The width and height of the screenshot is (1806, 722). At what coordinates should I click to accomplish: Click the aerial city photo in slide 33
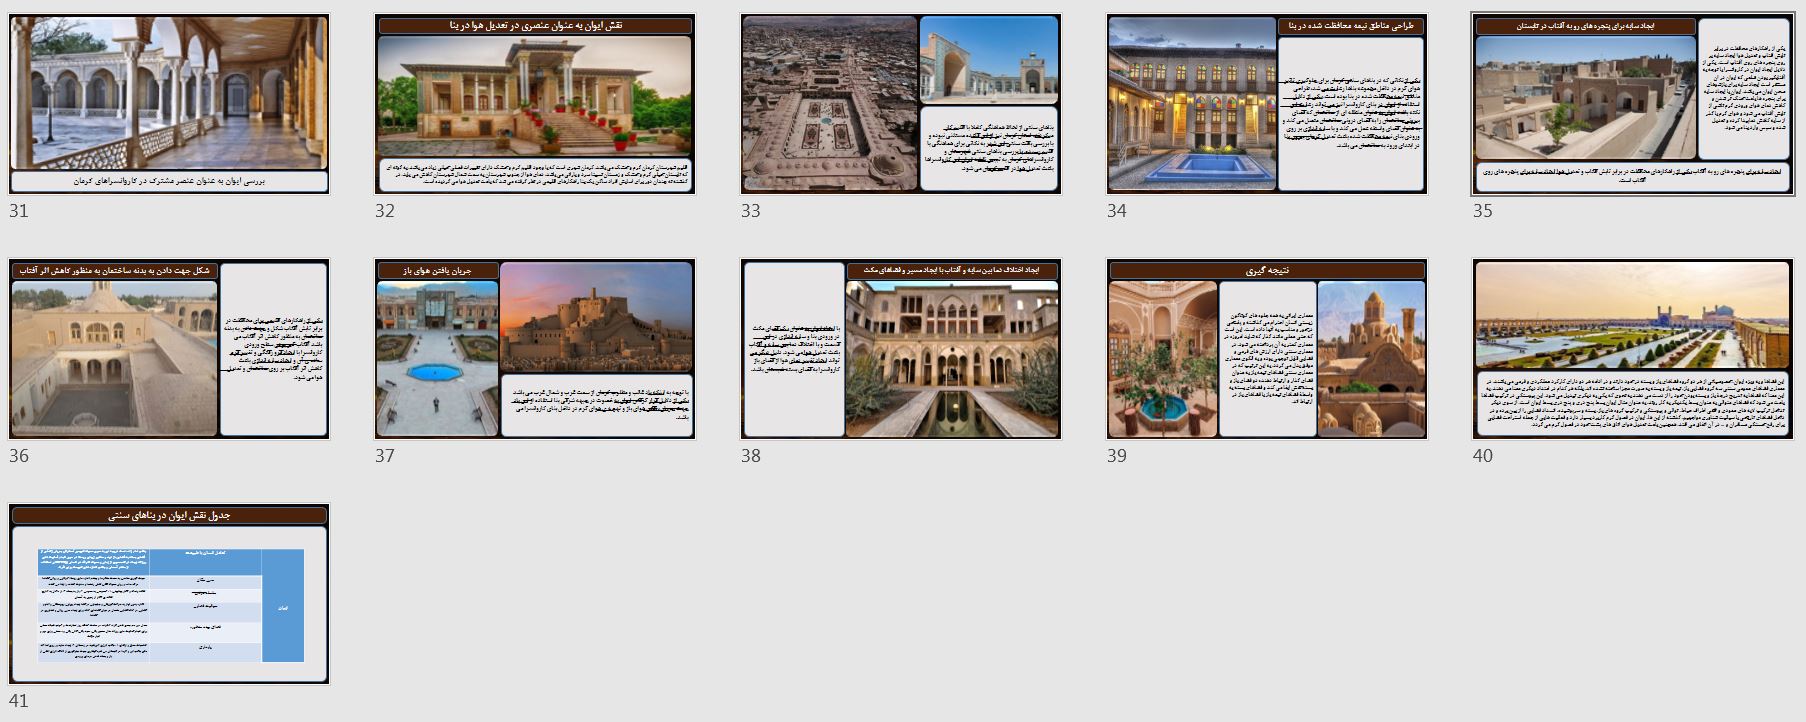[829, 104]
